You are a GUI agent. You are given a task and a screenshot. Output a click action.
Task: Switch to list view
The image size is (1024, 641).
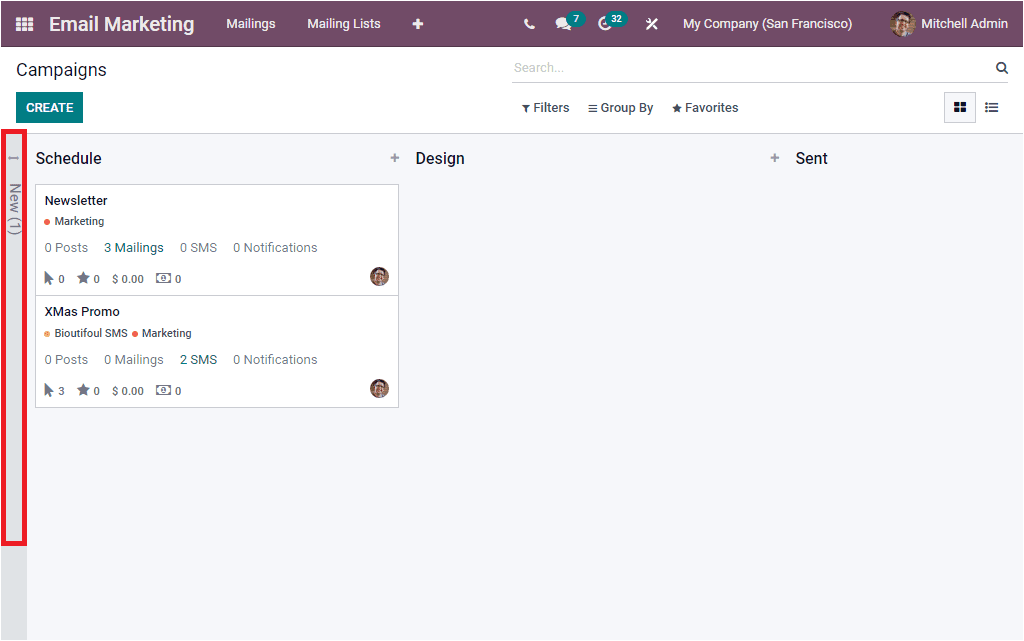991,107
